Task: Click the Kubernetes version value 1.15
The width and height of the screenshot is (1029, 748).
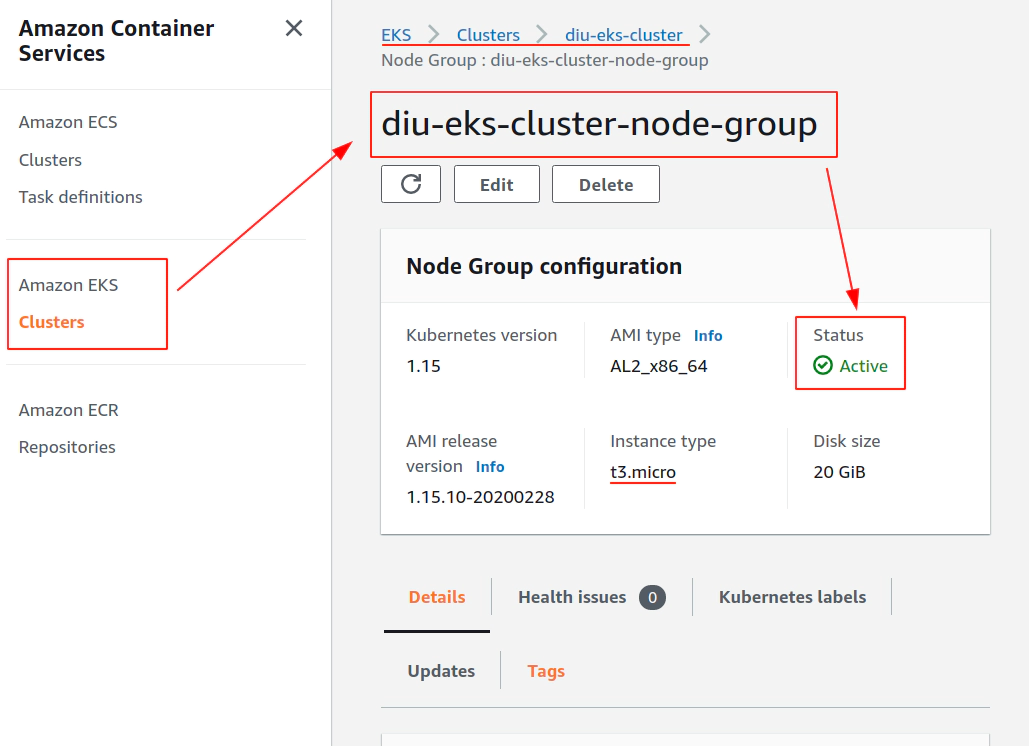Action: click(423, 366)
